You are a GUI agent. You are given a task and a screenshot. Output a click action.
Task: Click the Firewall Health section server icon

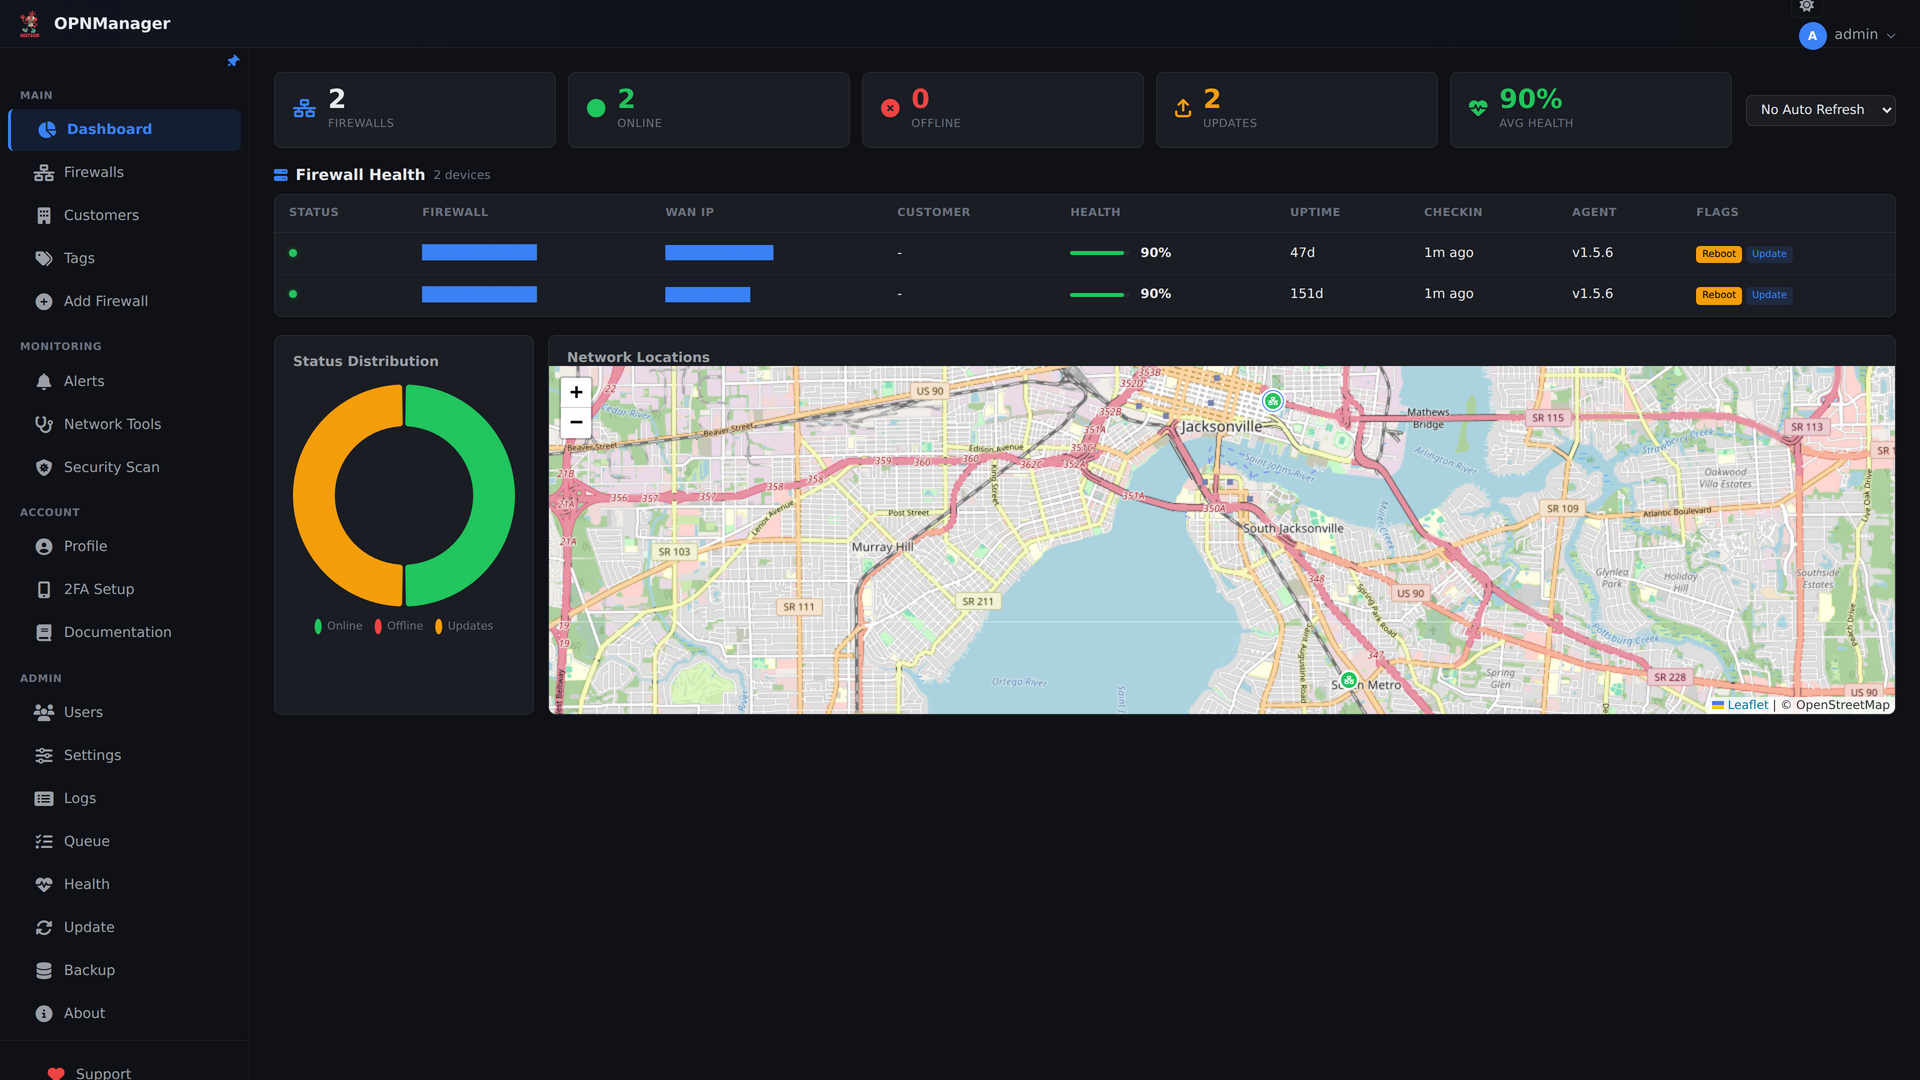281,175
